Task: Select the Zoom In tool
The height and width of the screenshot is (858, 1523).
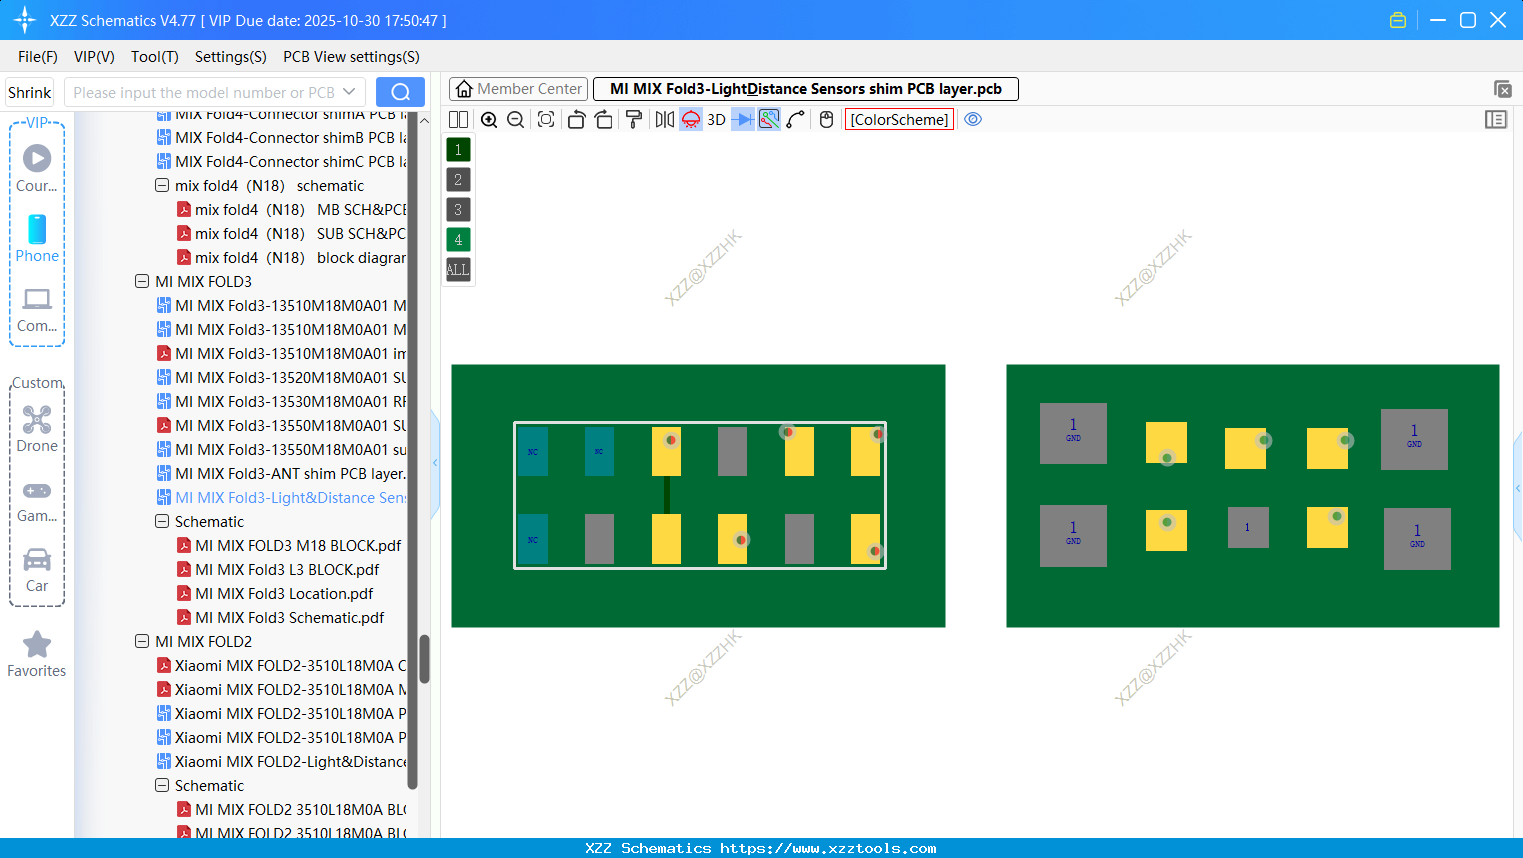Action: [x=489, y=119]
